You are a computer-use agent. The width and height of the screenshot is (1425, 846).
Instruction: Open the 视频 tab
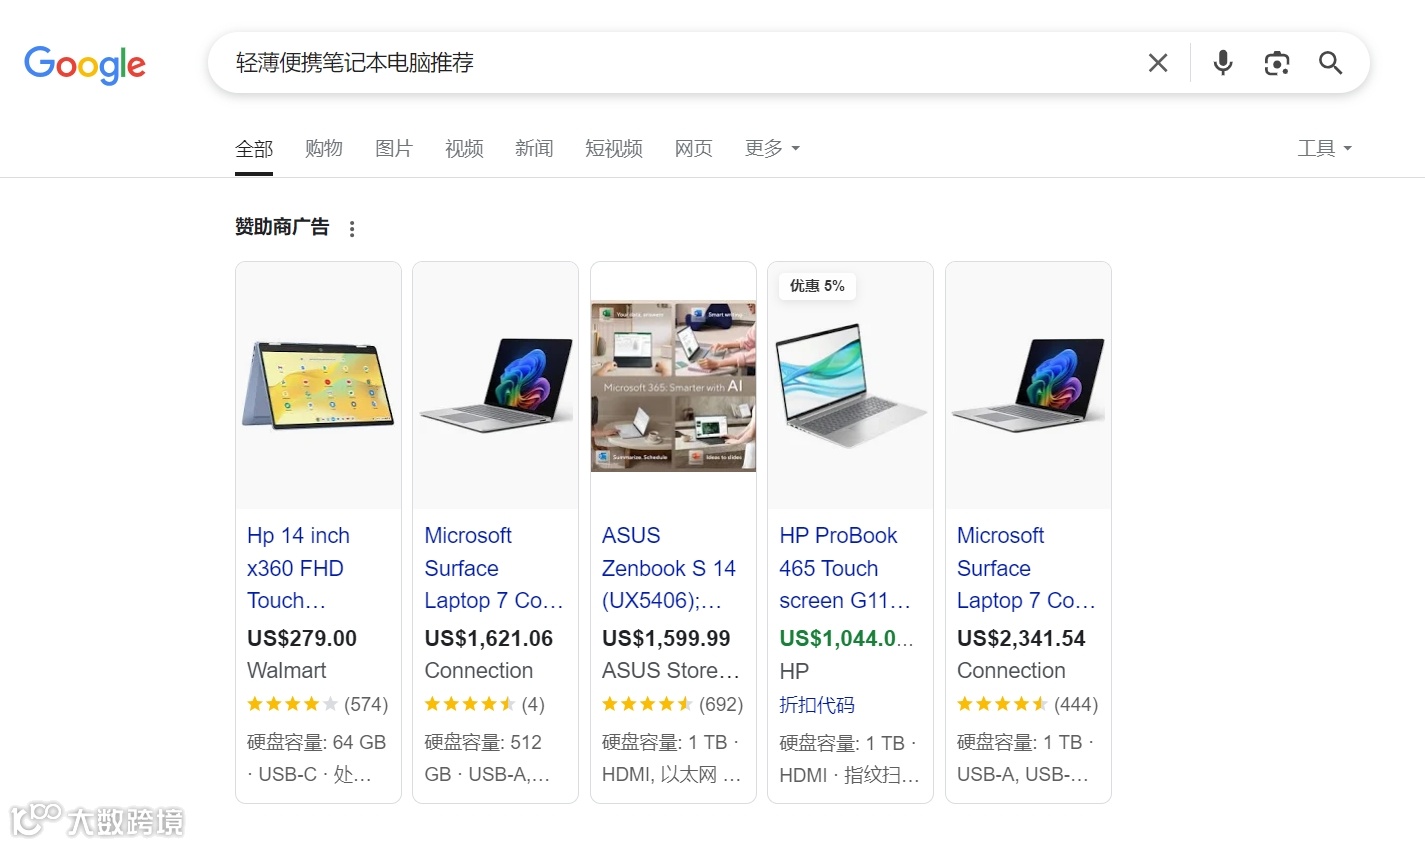pyautogui.click(x=464, y=149)
